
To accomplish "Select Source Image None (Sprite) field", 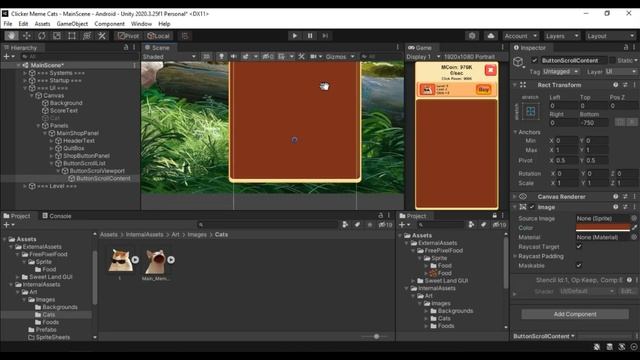I will point(603,218).
